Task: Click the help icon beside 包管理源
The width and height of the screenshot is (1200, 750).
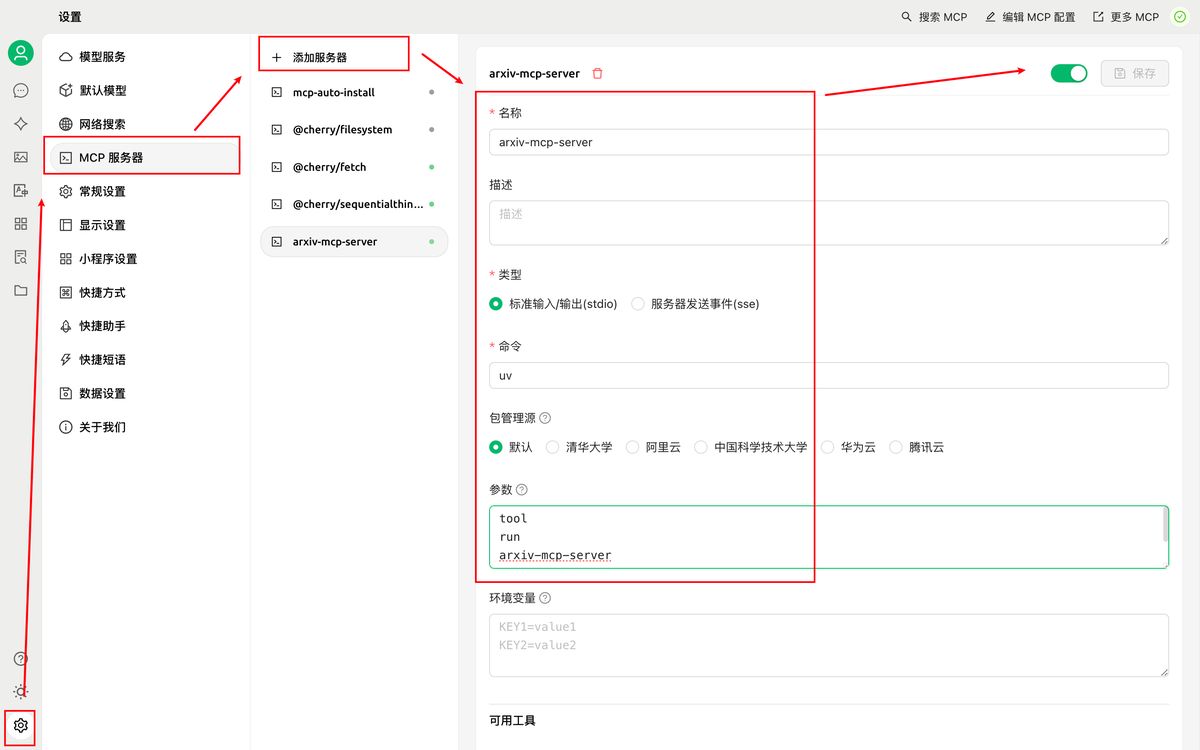Action: tap(545, 418)
